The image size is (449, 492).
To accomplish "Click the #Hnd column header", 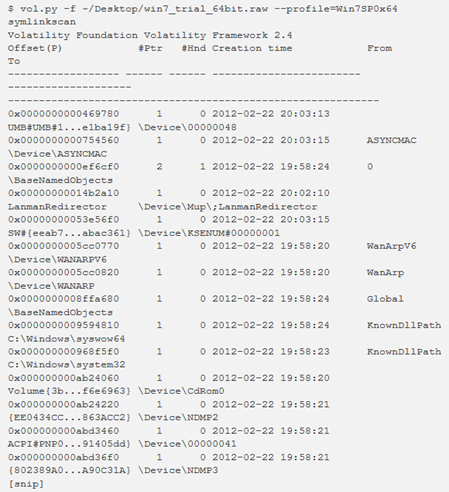I will [194, 49].
